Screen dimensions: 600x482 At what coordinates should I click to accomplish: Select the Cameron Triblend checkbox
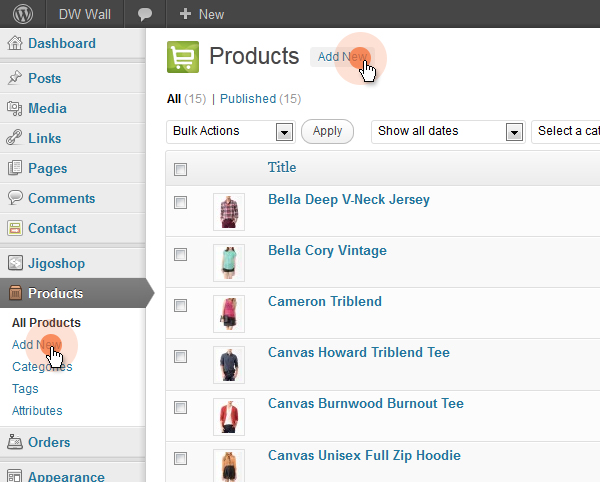[x=180, y=306]
